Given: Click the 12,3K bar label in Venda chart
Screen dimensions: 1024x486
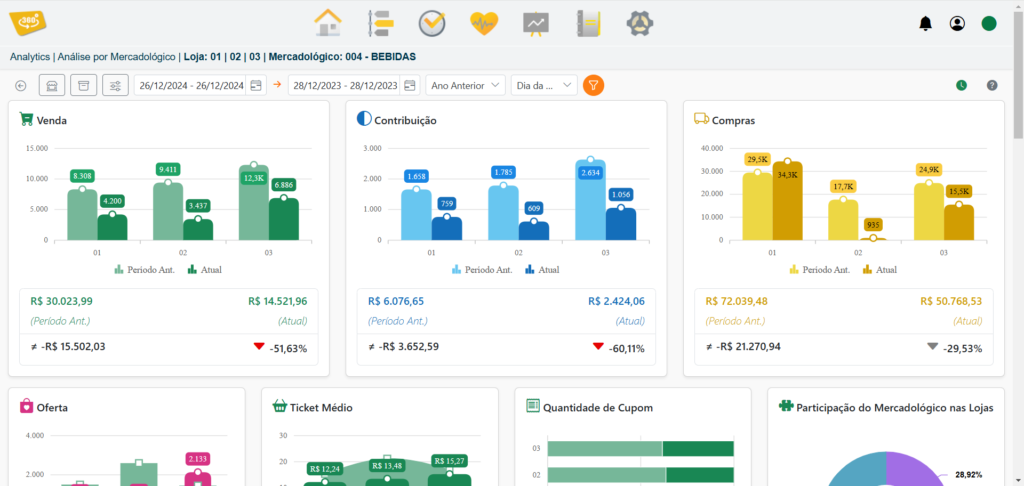Looking at the screenshot, I should pyautogui.click(x=254, y=178).
